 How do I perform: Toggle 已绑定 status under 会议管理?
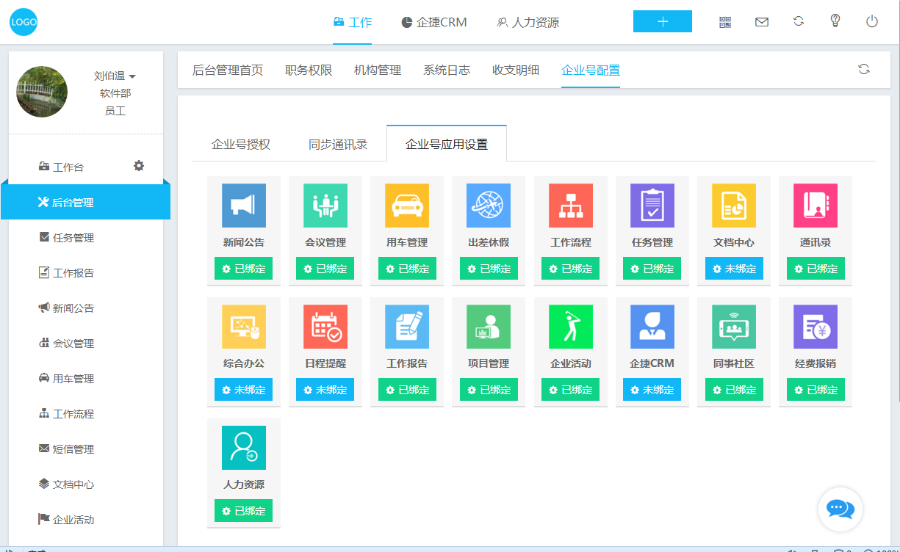pos(325,269)
